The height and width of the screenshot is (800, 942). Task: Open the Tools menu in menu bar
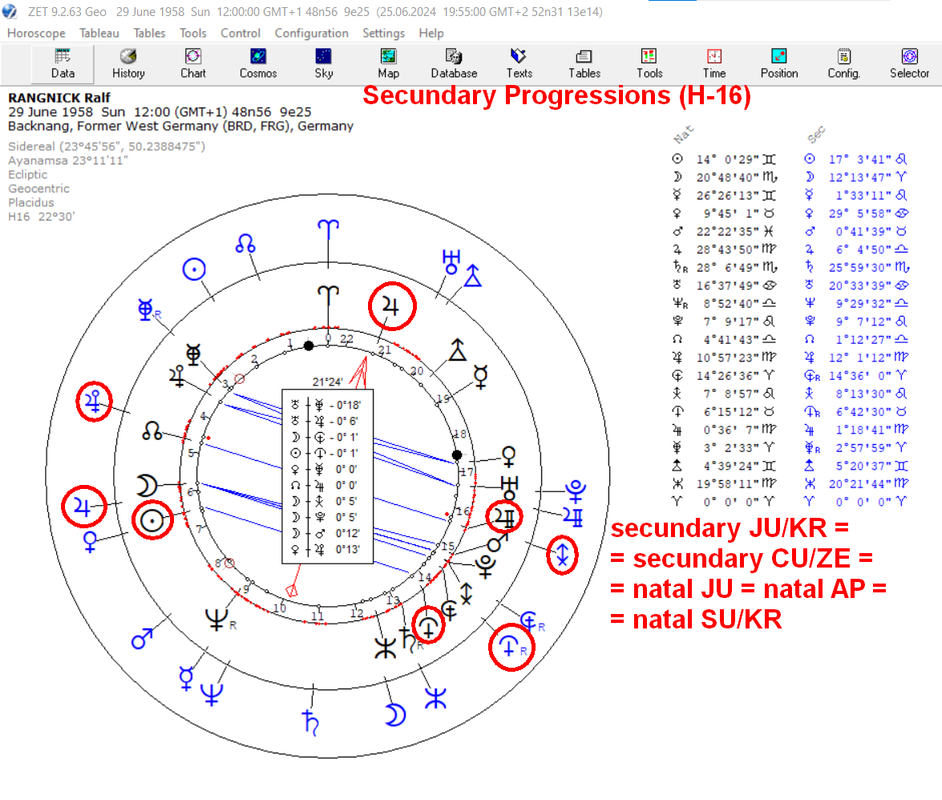pos(193,33)
